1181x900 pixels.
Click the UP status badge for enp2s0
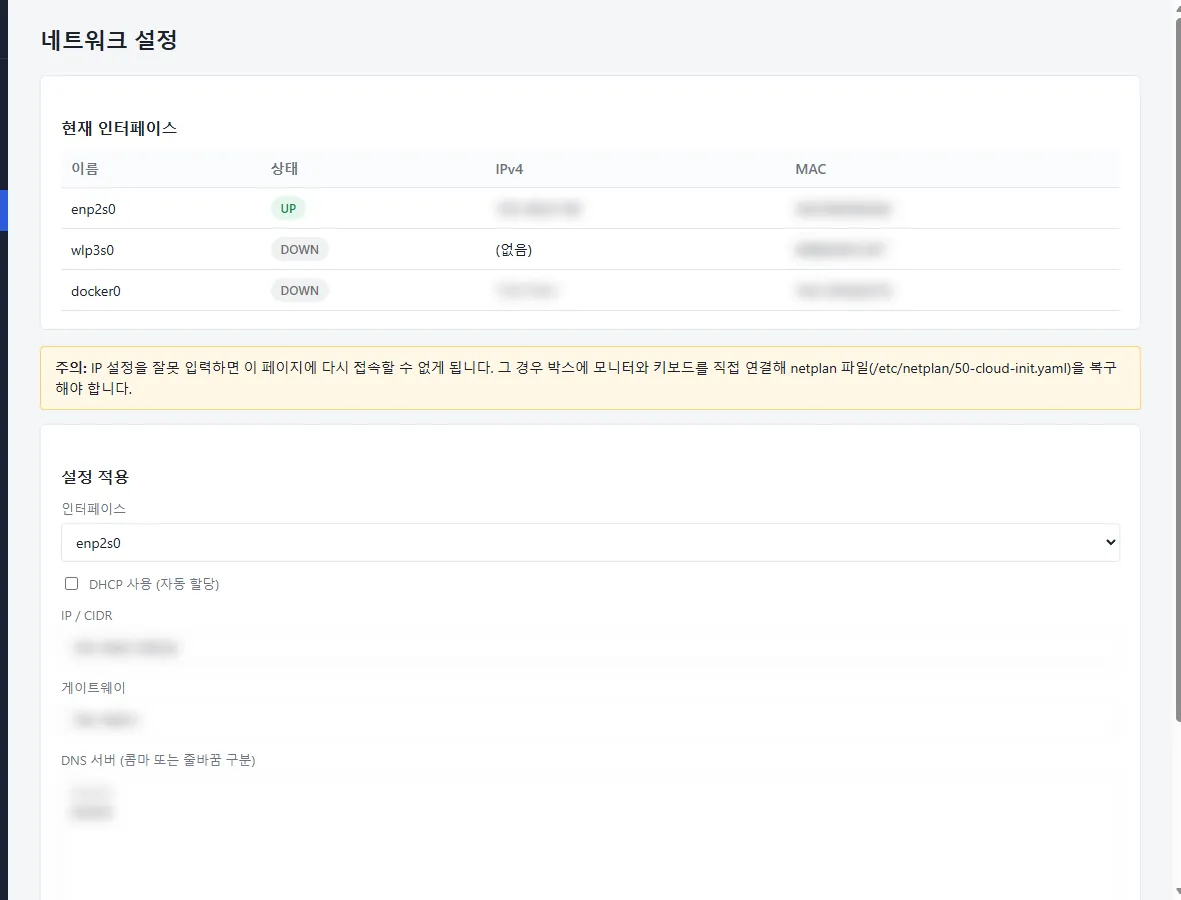pyautogui.click(x=288, y=209)
